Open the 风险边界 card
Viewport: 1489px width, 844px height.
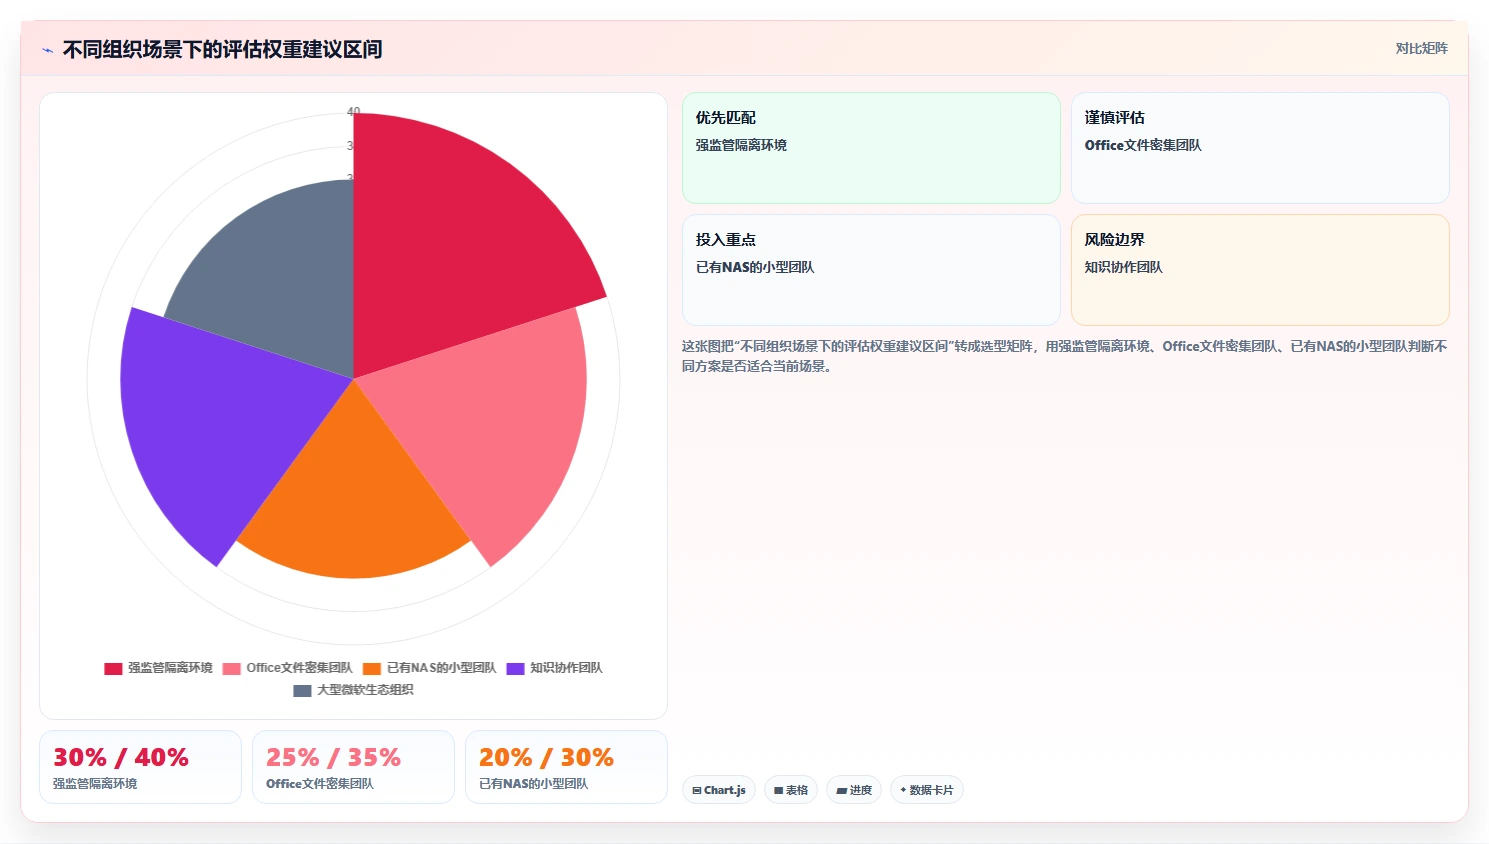[x=1260, y=270]
